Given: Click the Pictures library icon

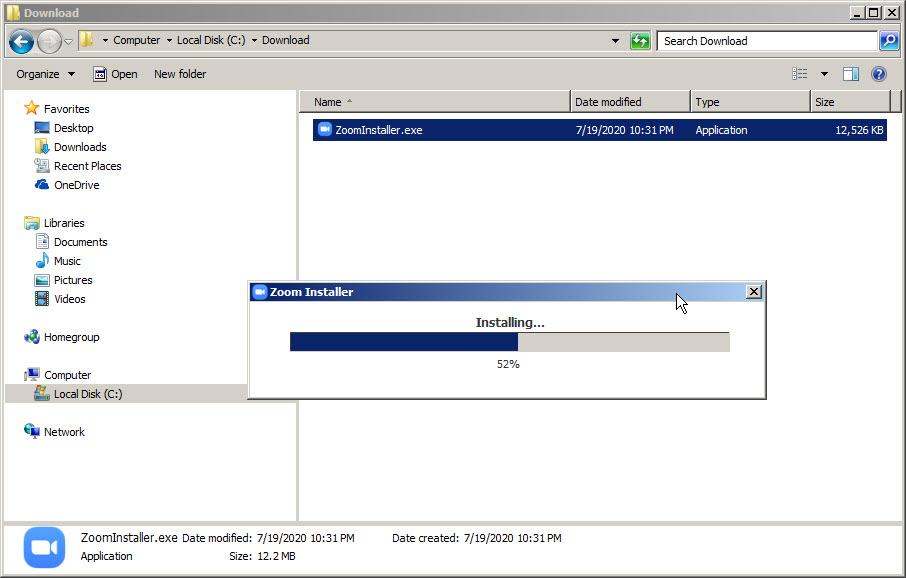Looking at the screenshot, I should click(42, 280).
